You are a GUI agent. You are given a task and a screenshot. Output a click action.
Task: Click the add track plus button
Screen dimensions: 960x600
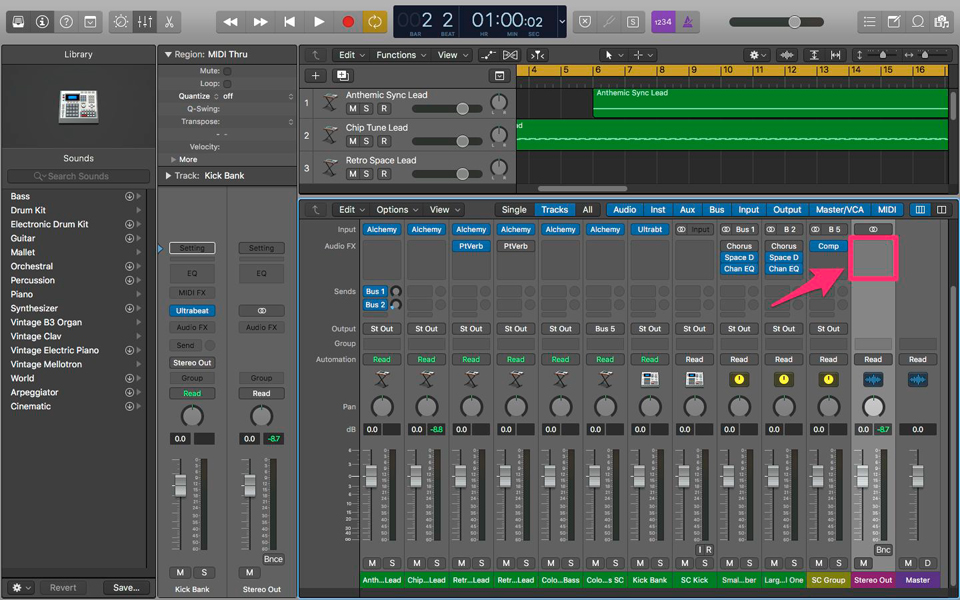[x=315, y=76]
